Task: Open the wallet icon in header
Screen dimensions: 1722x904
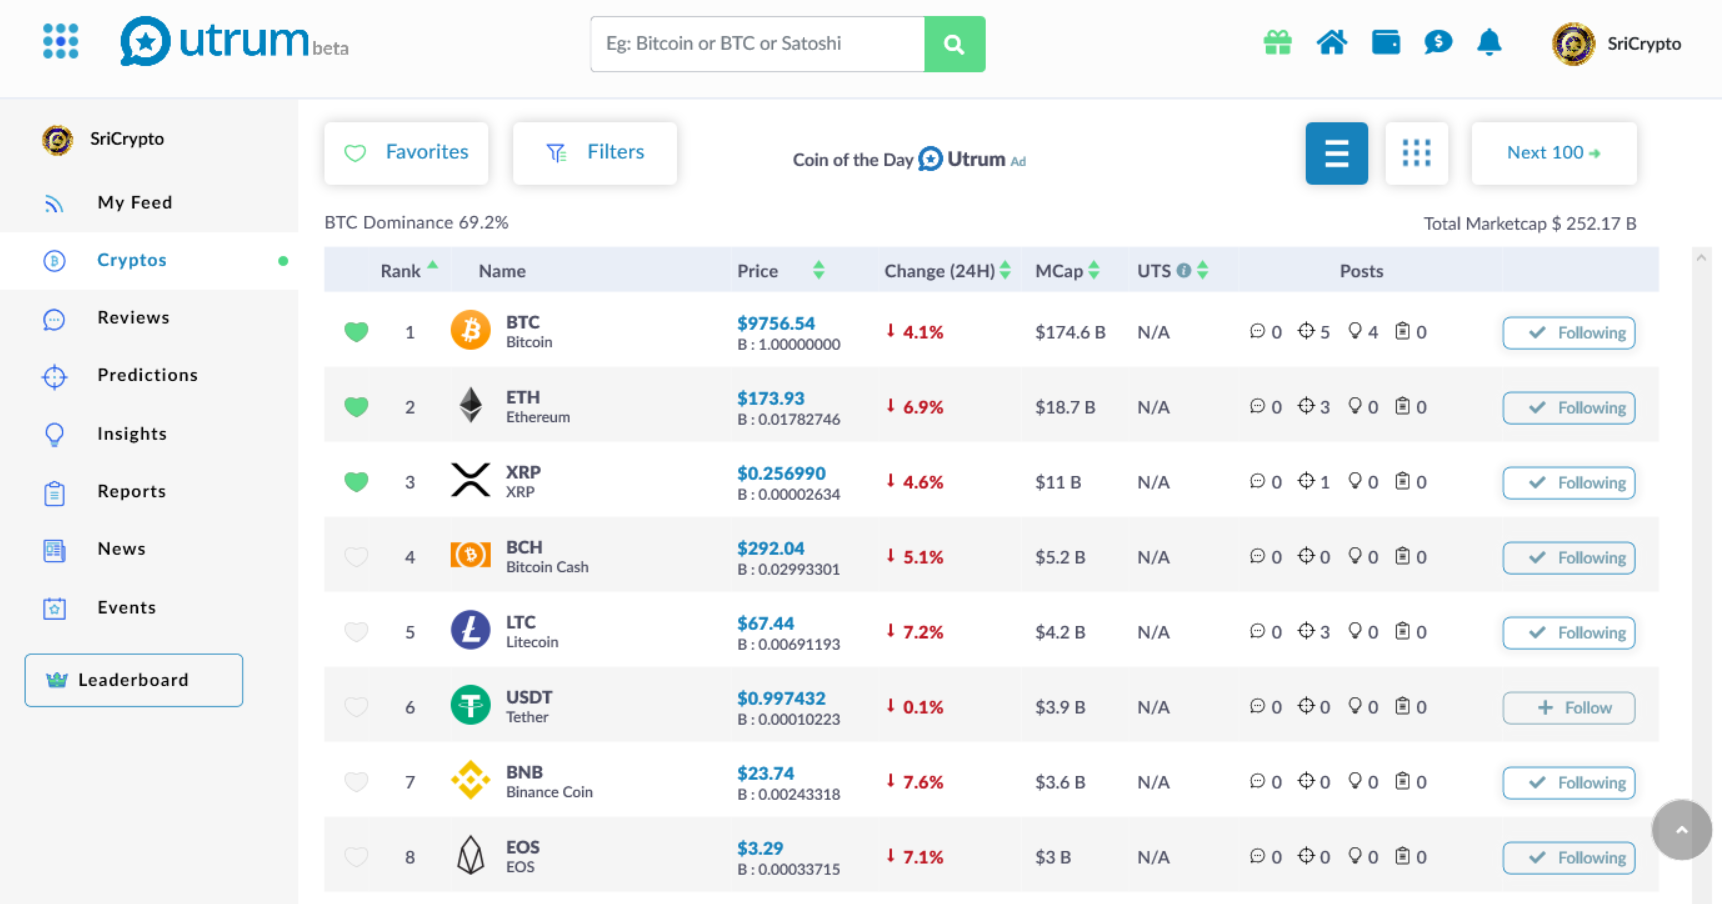Action: (x=1385, y=42)
